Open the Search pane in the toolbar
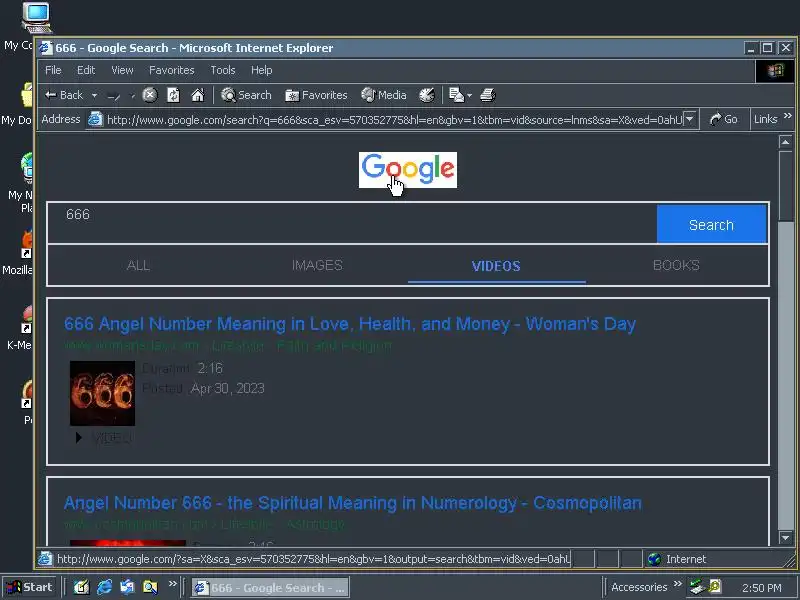This screenshot has height=600, width=800. click(246, 95)
